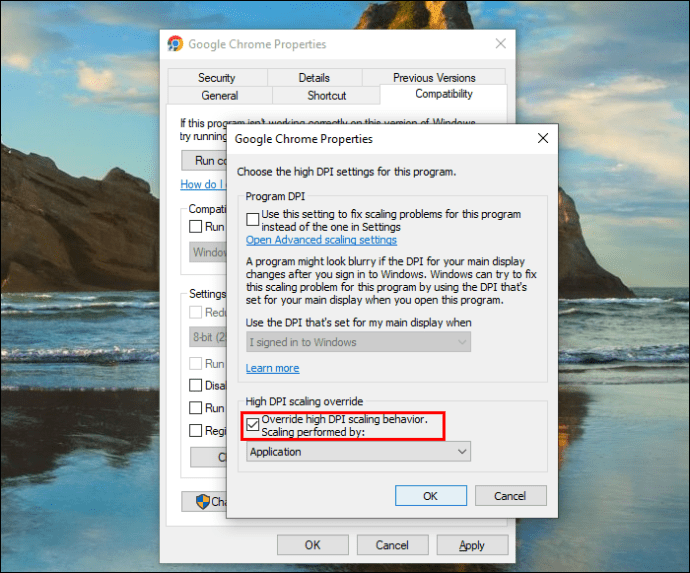Open the 'I signed in to Windows' dropdown
Image resolution: width=690 pixels, height=573 pixels.
point(358,342)
